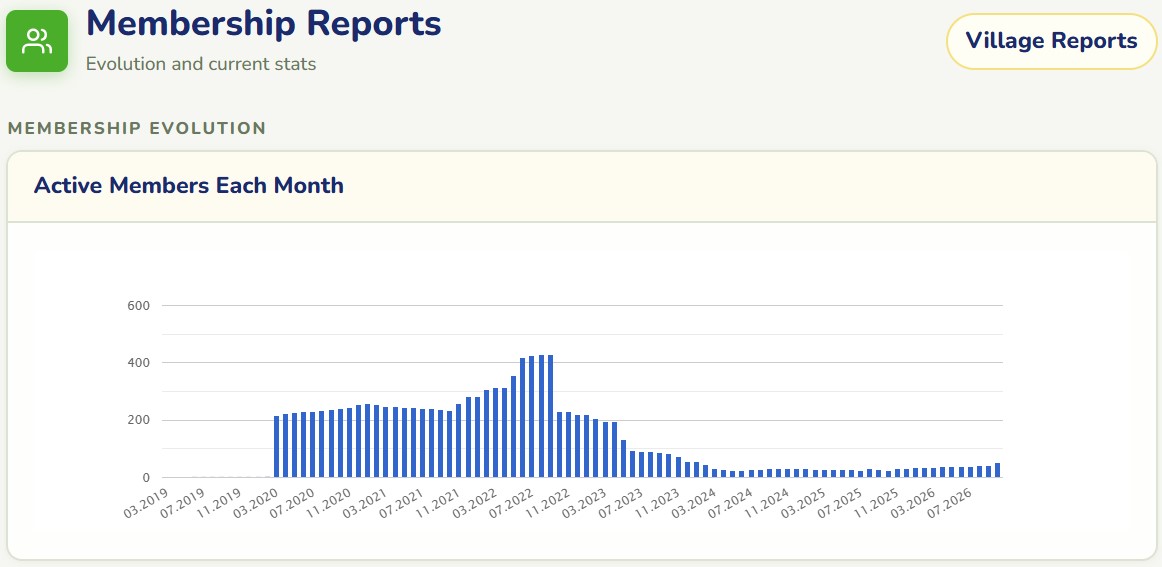Open Village Reports
The height and width of the screenshot is (567, 1162).
pyautogui.click(x=1051, y=42)
